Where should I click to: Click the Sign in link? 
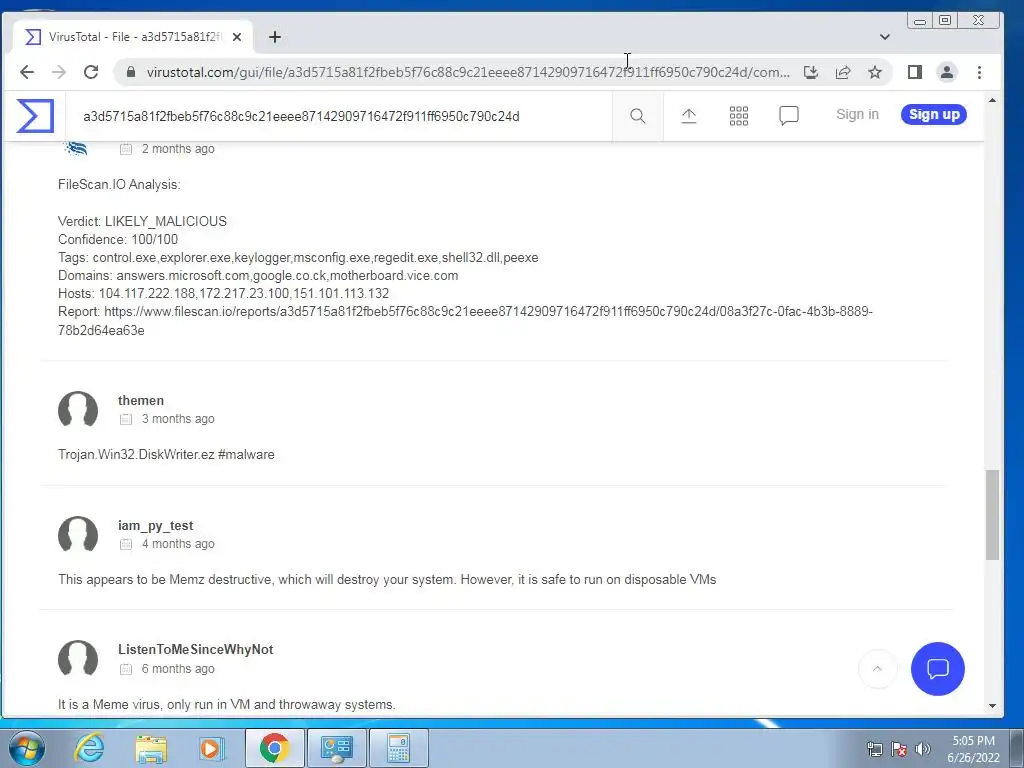click(x=857, y=114)
